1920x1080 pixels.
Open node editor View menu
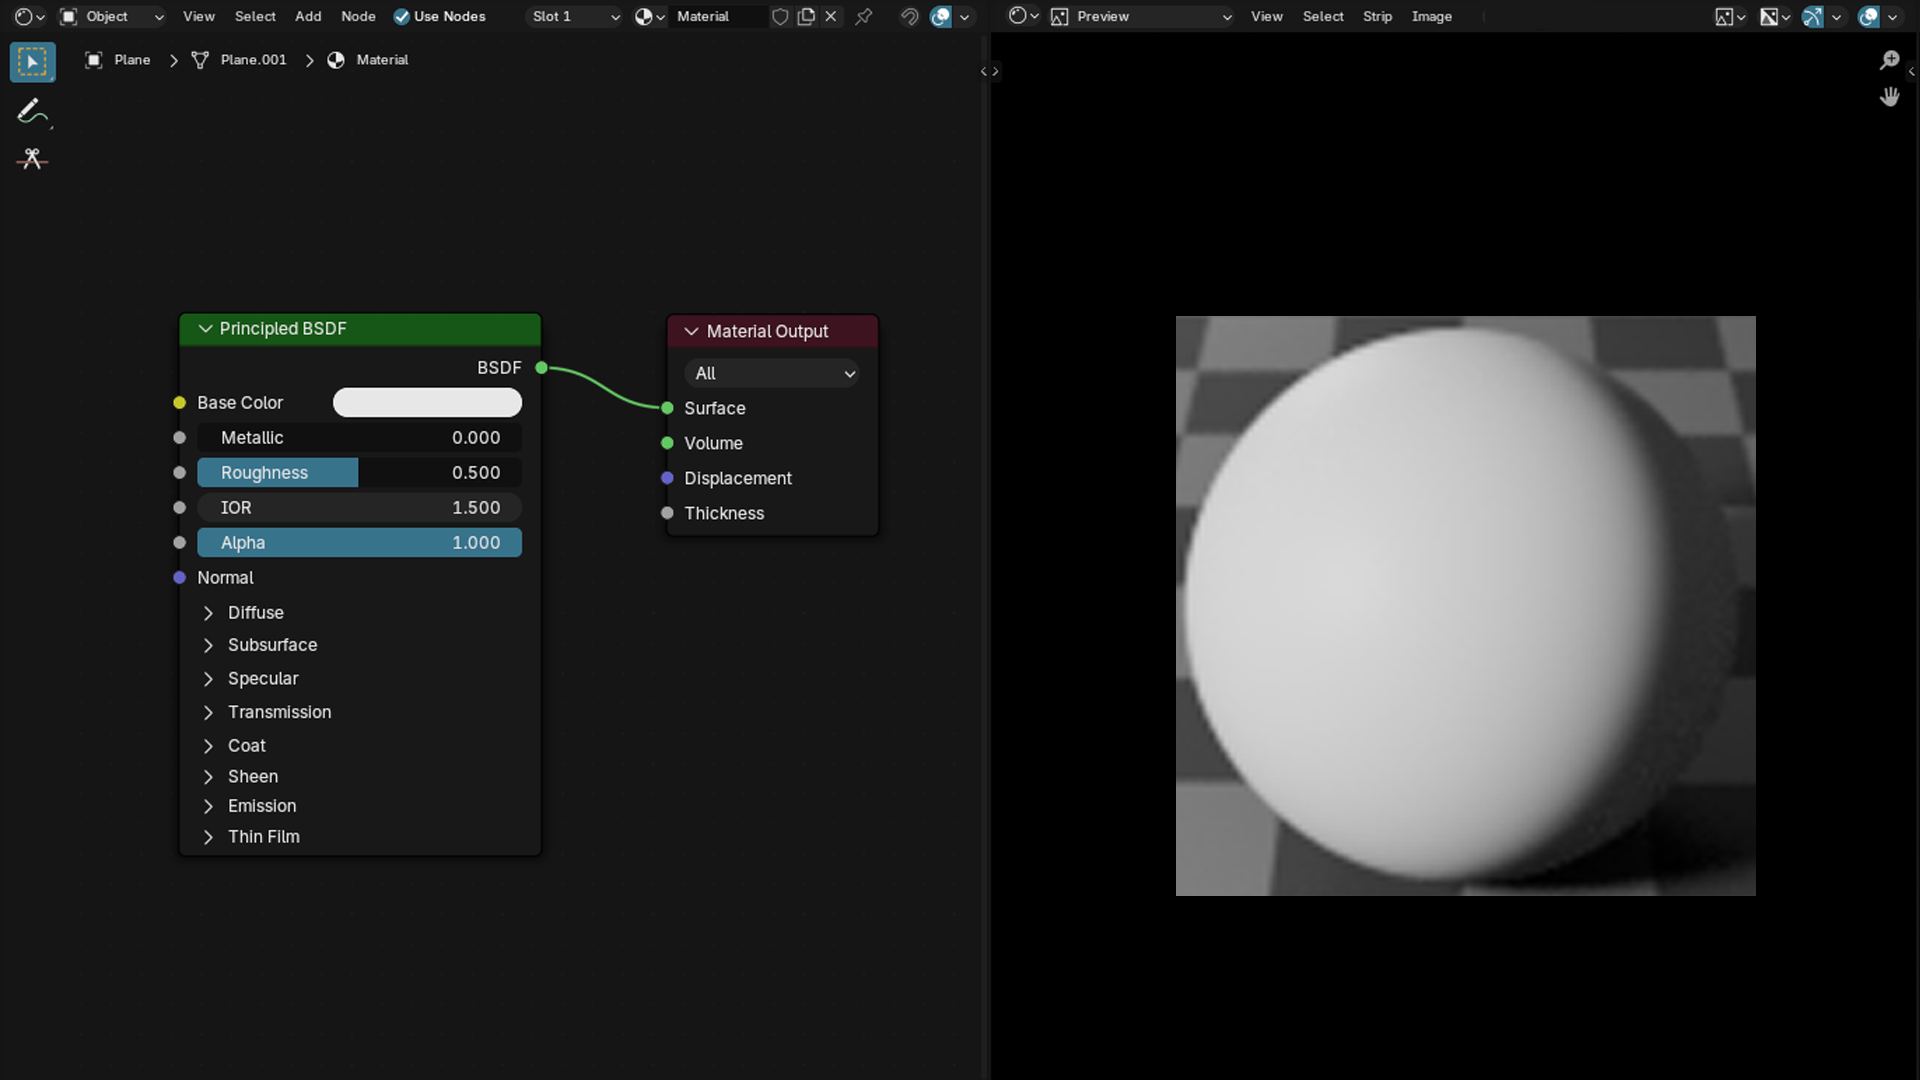coord(198,16)
